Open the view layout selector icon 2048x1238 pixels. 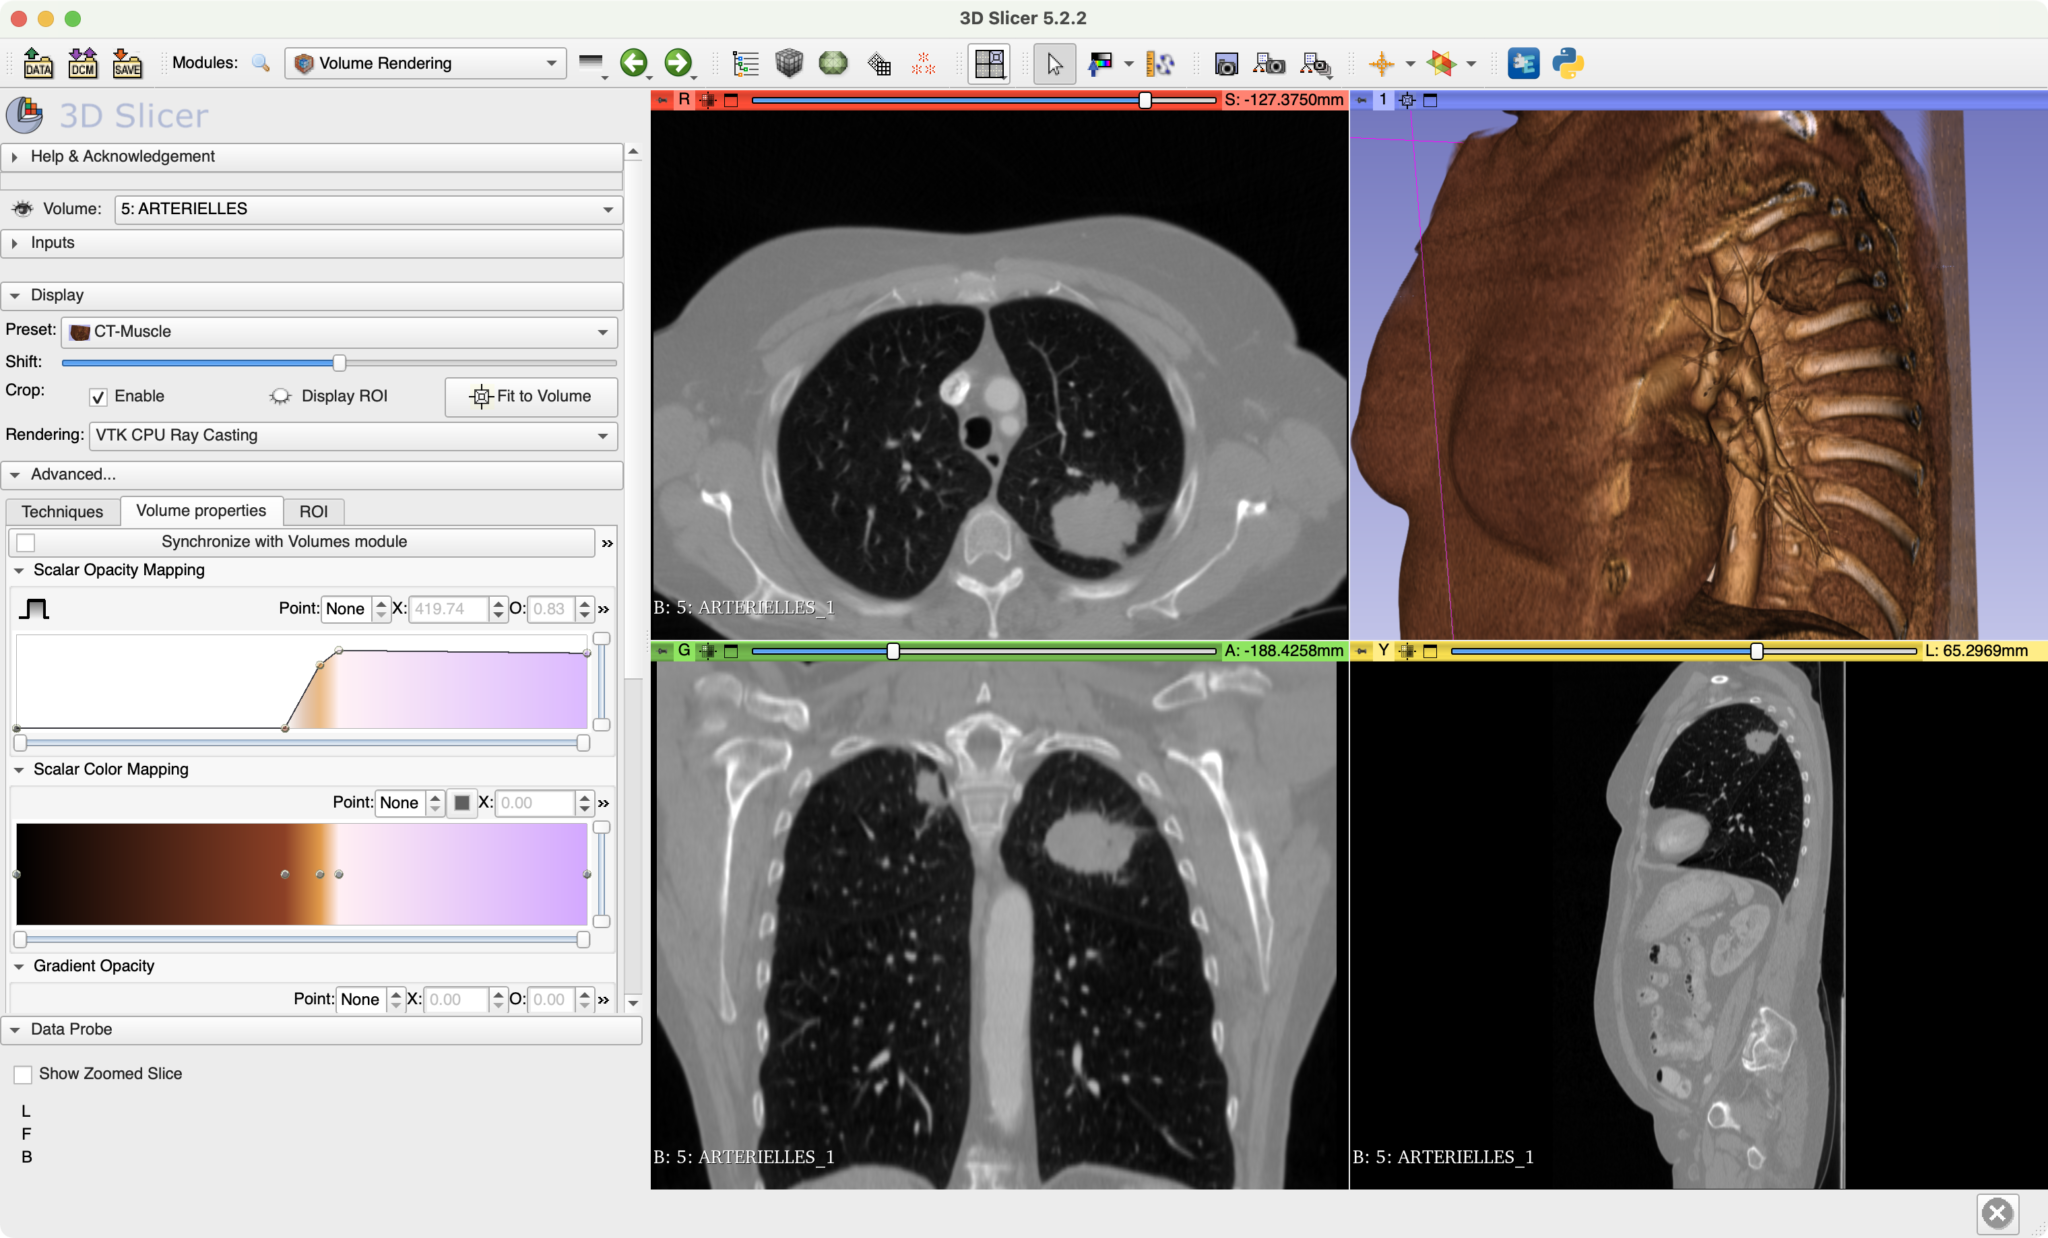tap(989, 64)
